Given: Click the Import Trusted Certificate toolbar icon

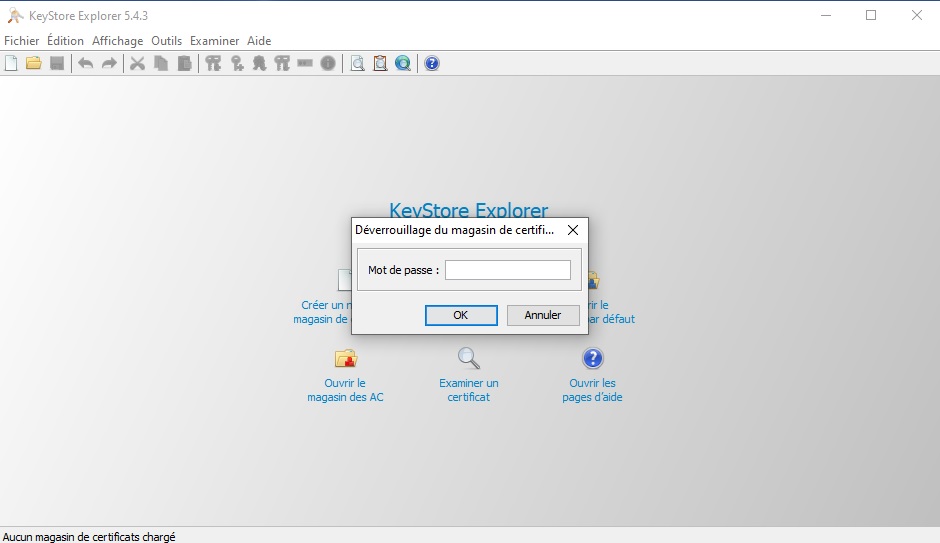Looking at the screenshot, I should [259, 63].
